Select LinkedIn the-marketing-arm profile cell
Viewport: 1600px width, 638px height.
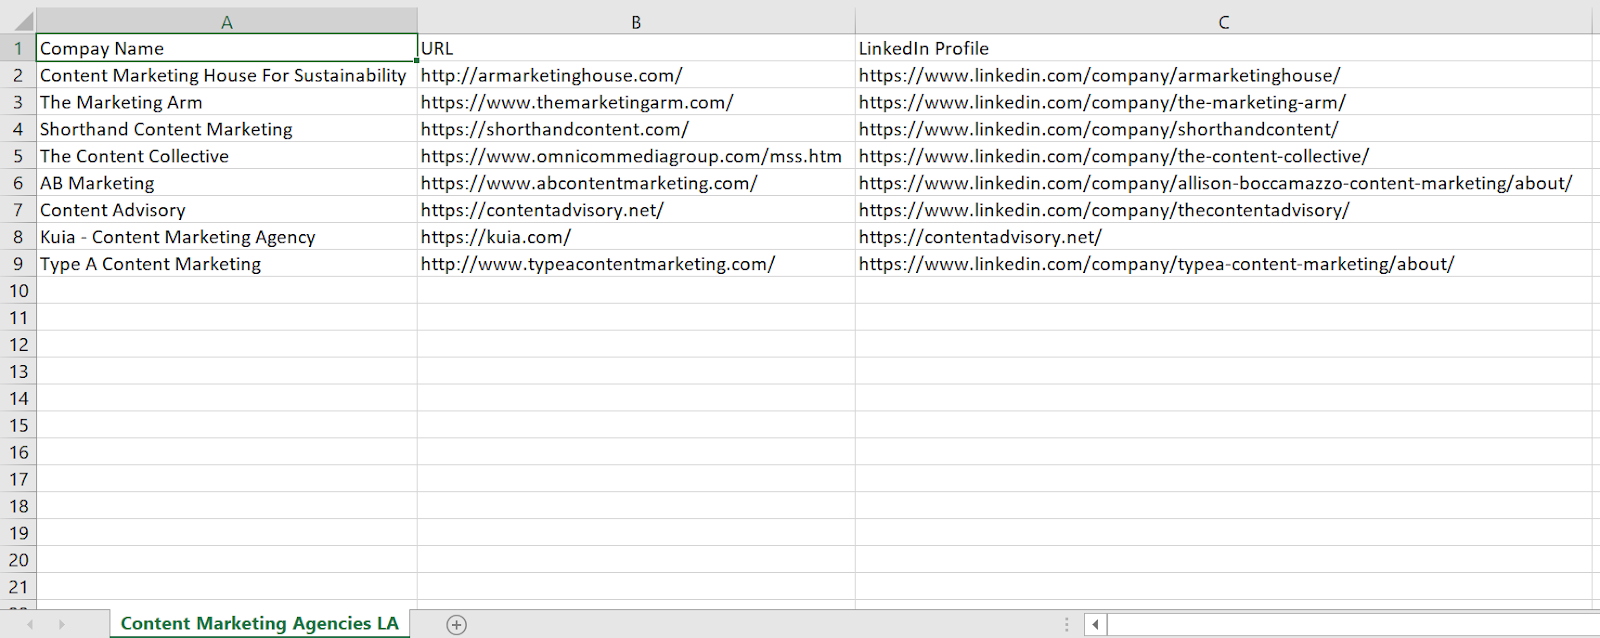point(1223,102)
